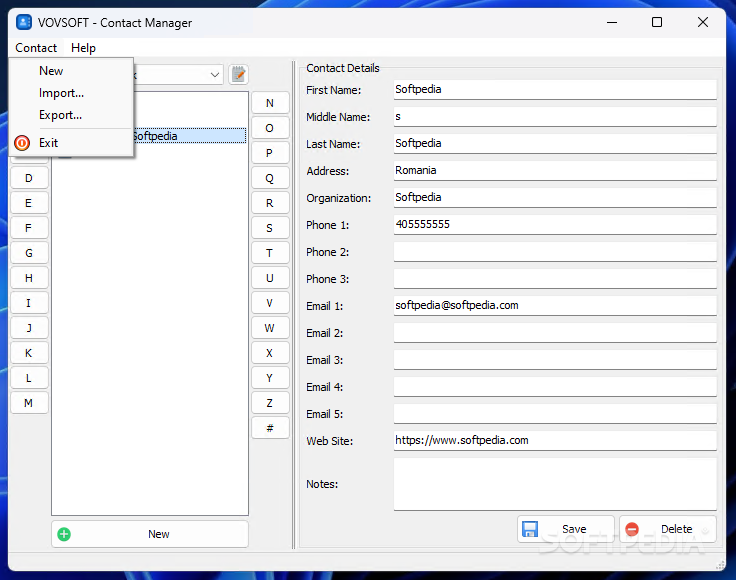Filter contacts by letter M
The height and width of the screenshot is (580, 736).
click(29, 403)
